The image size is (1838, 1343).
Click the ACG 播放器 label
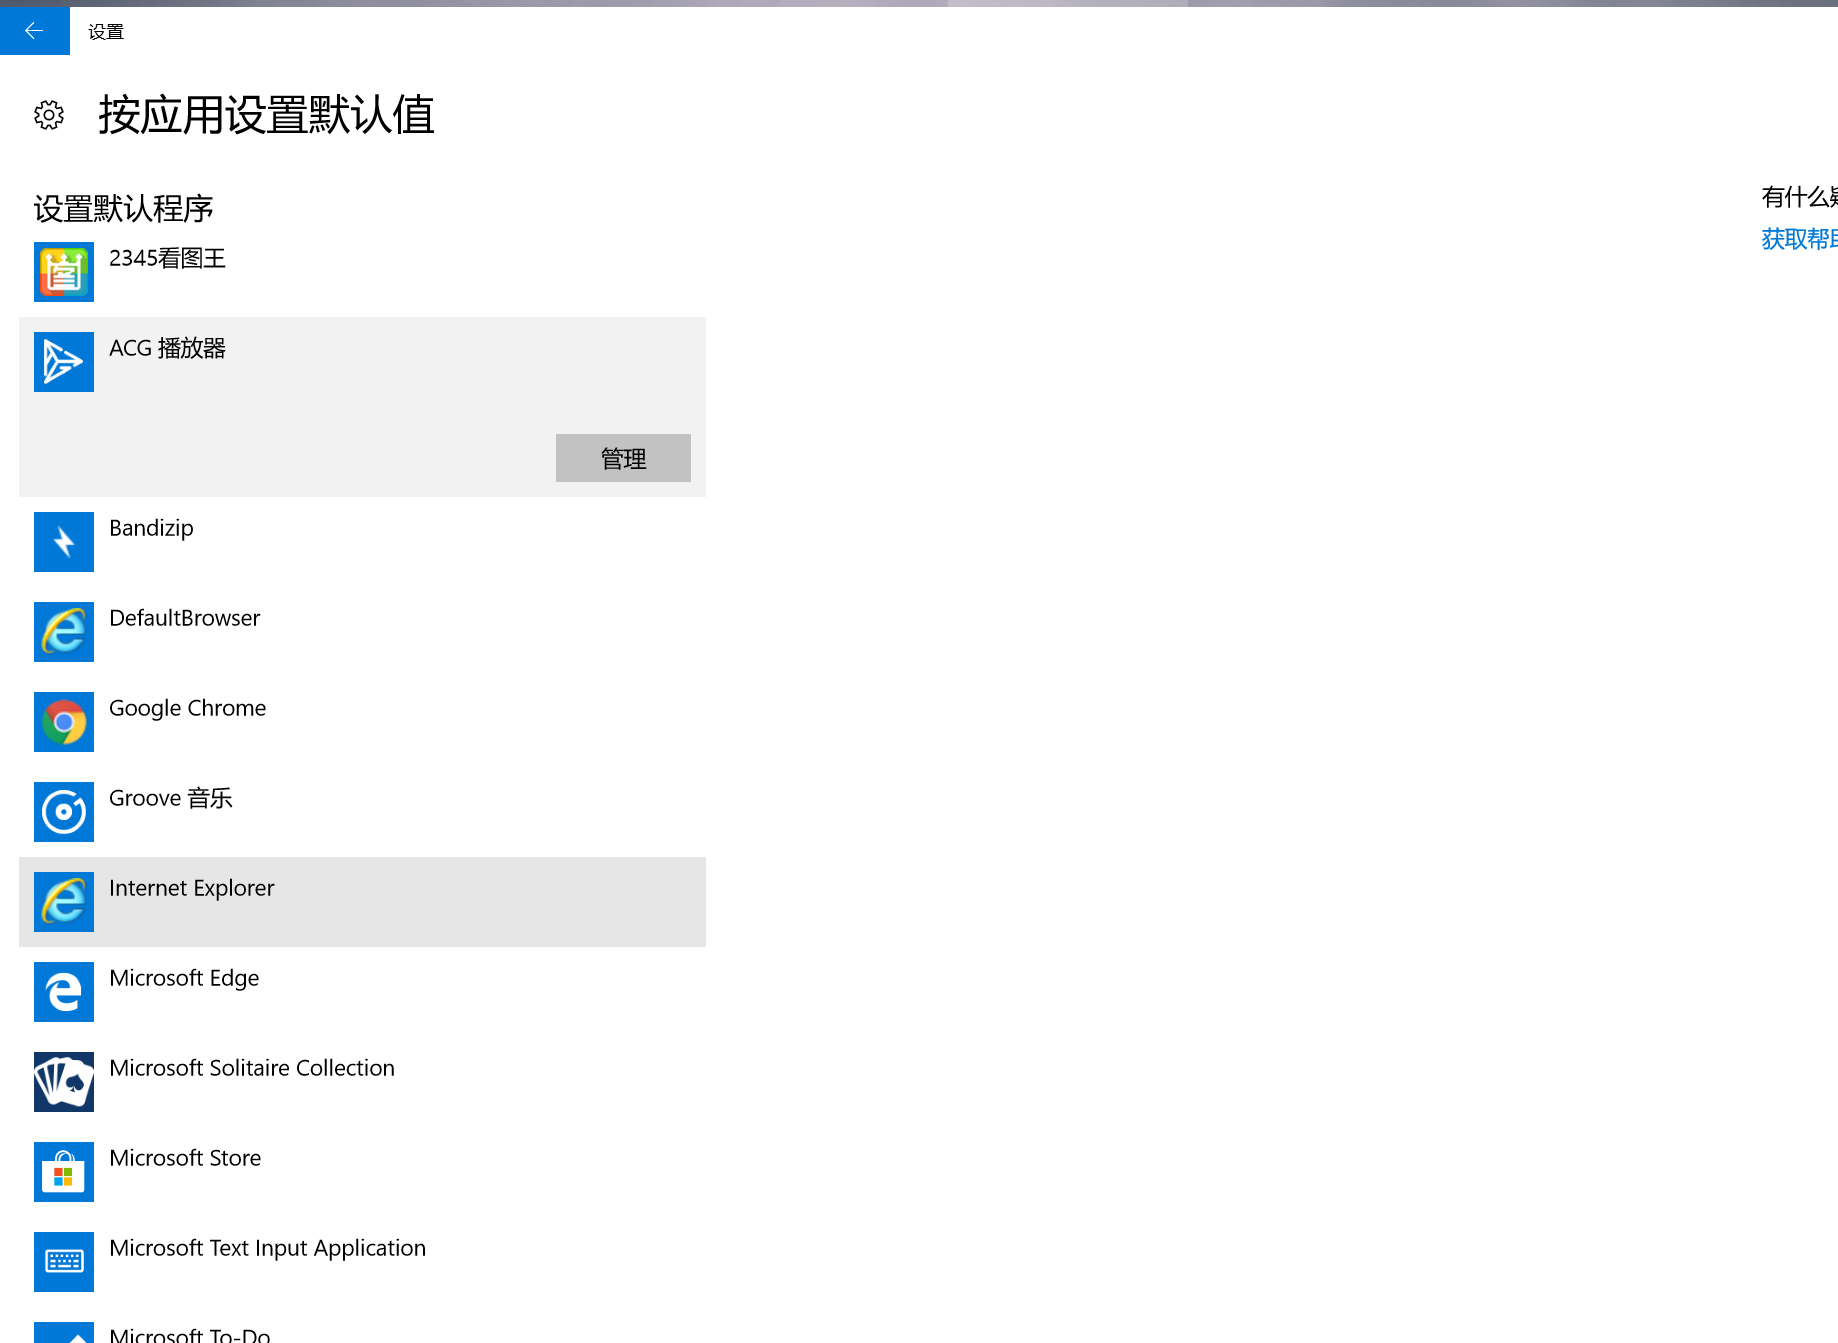click(x=167, y=348)
